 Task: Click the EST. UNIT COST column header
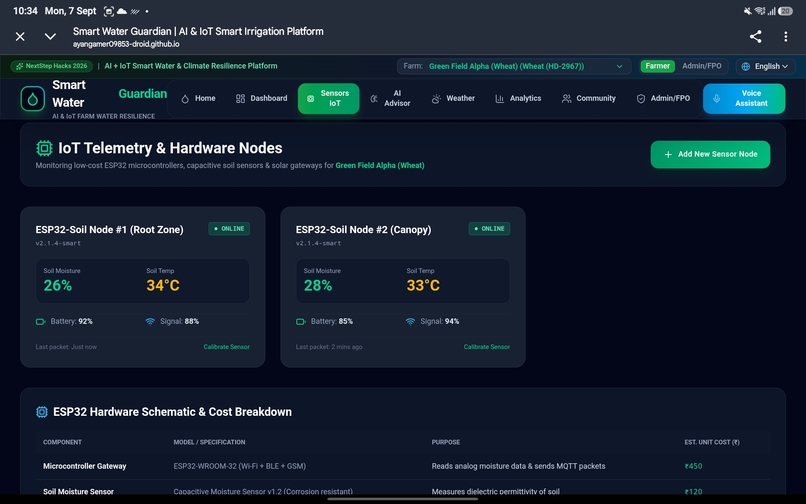tap(712, 442)
